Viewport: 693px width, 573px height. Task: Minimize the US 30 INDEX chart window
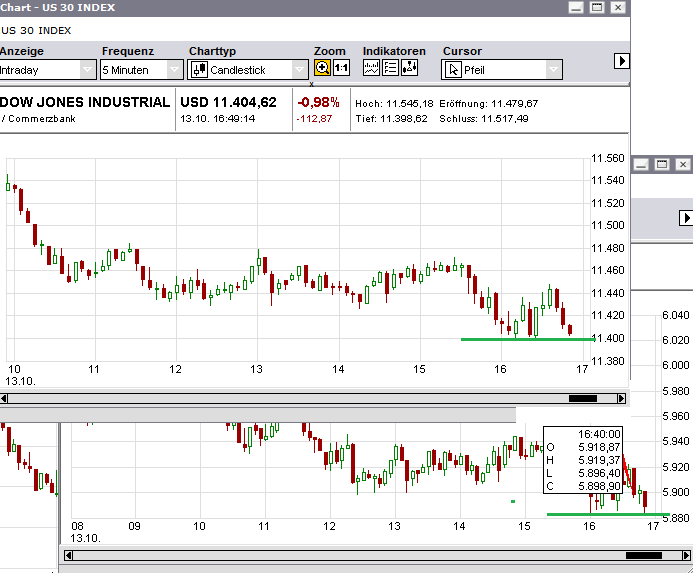coord(576,8)
